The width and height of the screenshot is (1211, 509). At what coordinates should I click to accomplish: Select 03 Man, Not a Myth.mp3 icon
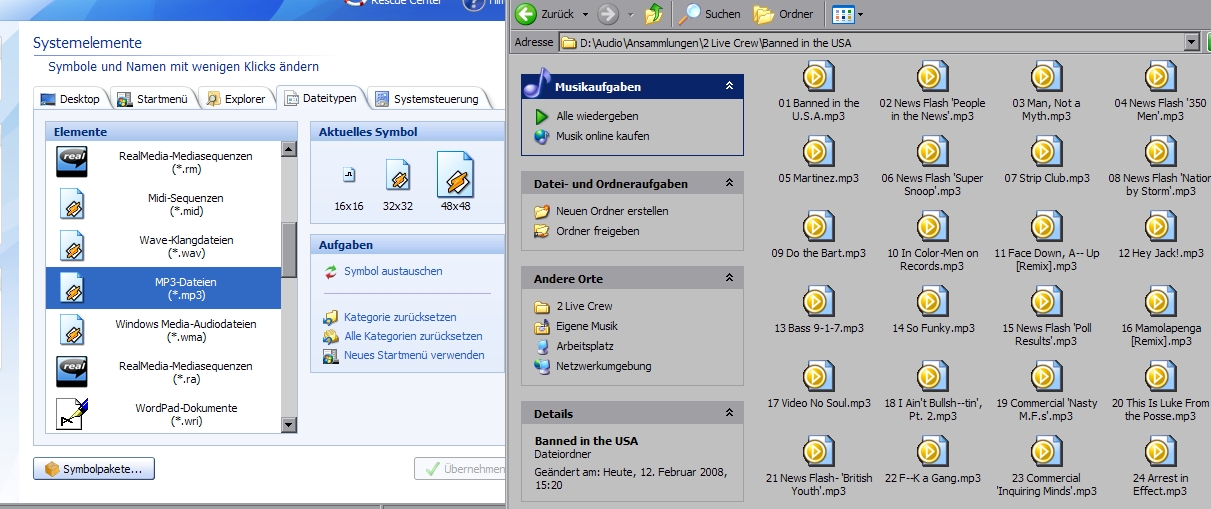point(1046,76)
